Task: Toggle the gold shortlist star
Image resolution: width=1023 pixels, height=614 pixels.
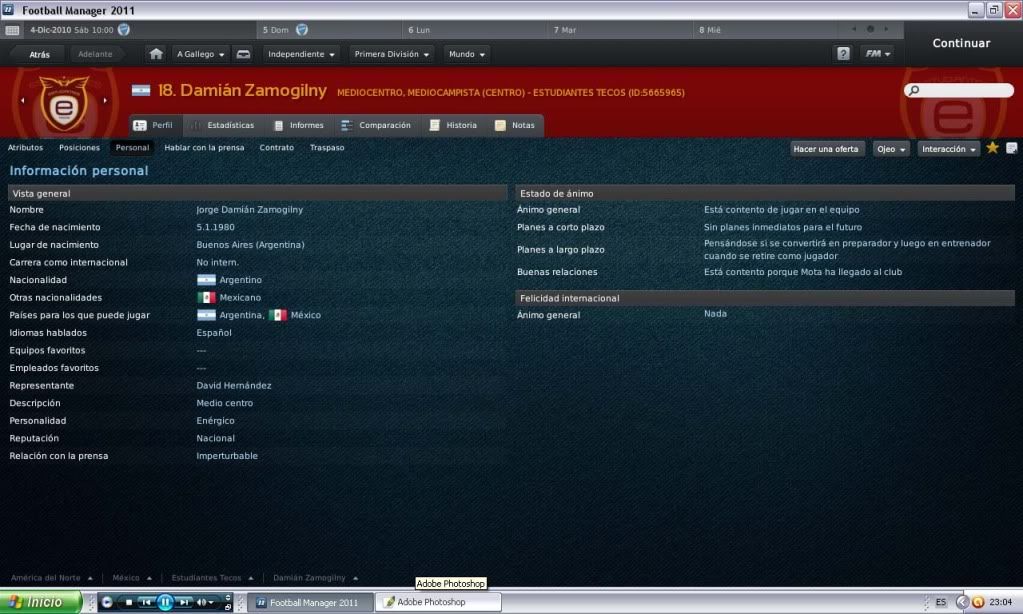Action: click(992, 148)
